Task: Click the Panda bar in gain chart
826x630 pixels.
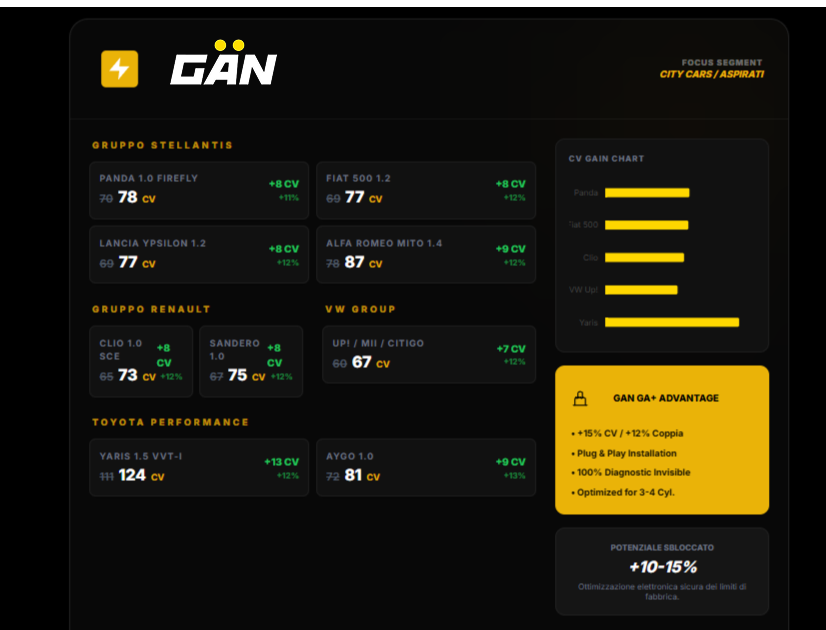Action: (x=646, y=193)
